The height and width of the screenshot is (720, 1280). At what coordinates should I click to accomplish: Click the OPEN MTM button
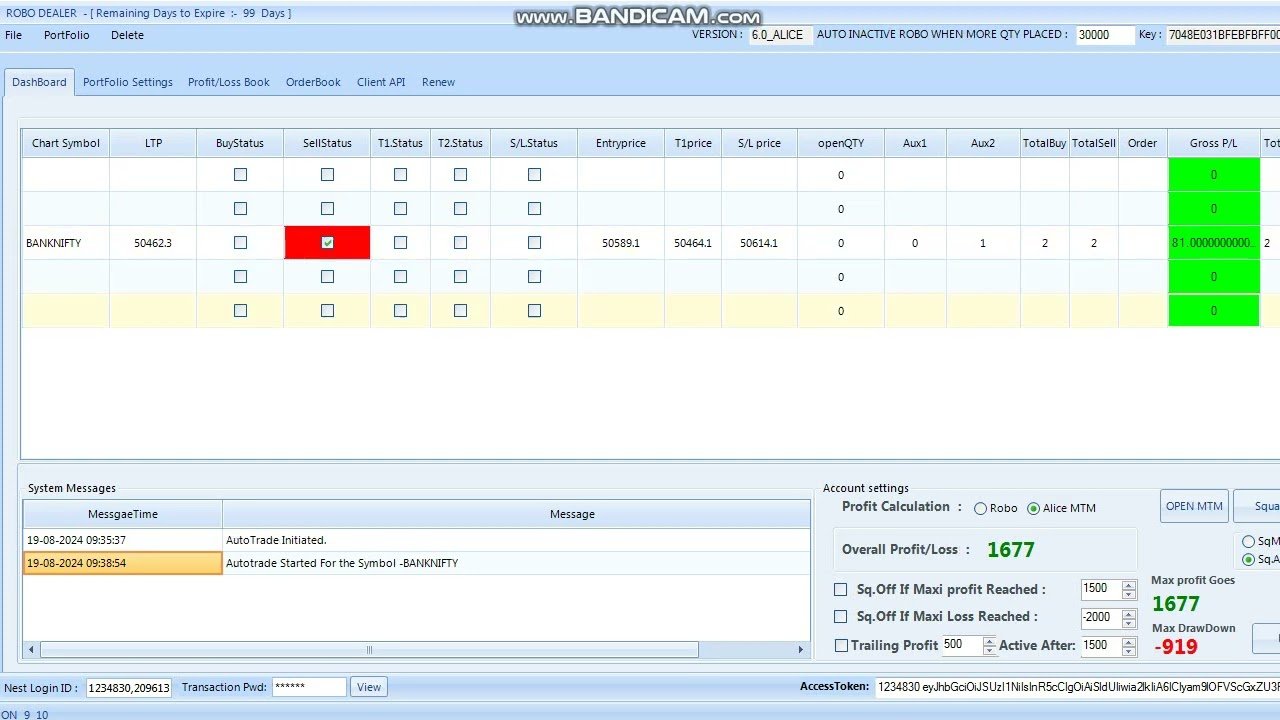pyautogui.click(x=1194, y=506)
